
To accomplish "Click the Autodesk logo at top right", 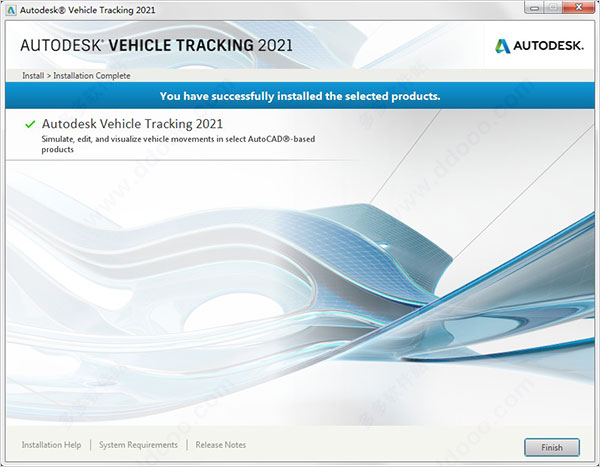I will point(539,46).
